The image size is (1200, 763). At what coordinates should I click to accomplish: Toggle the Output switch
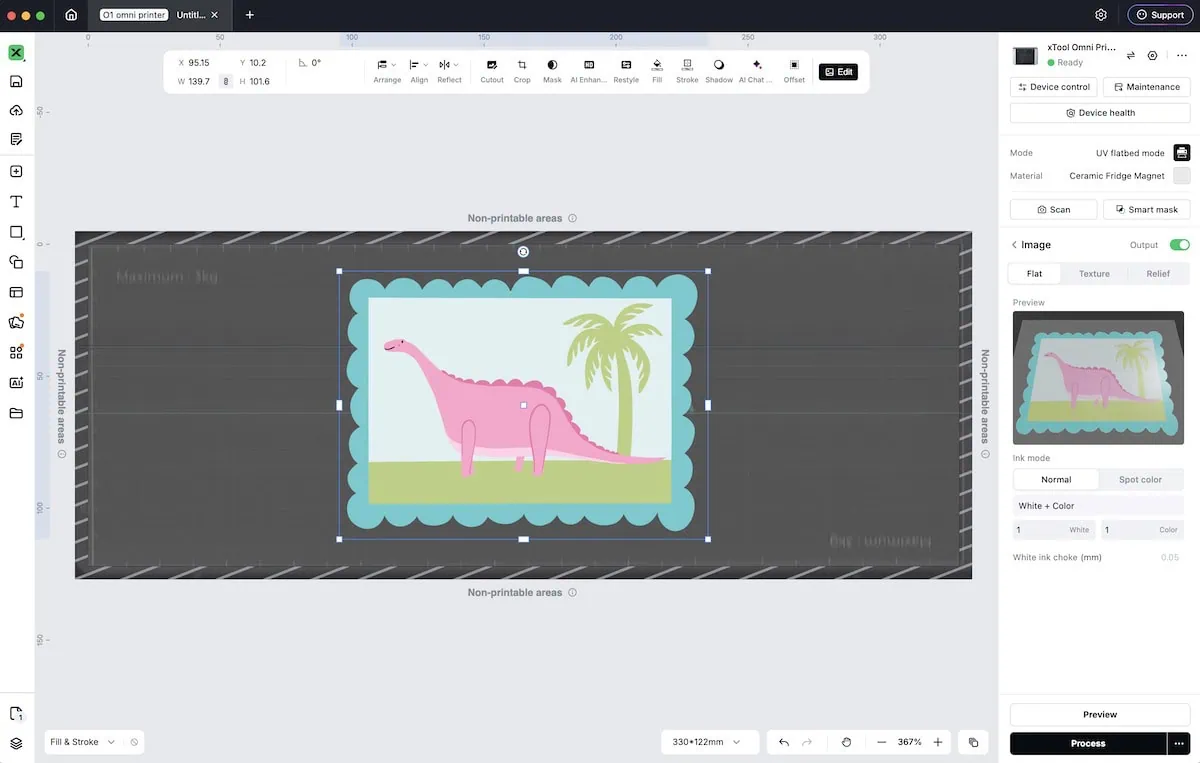(x=1180, y=245)
